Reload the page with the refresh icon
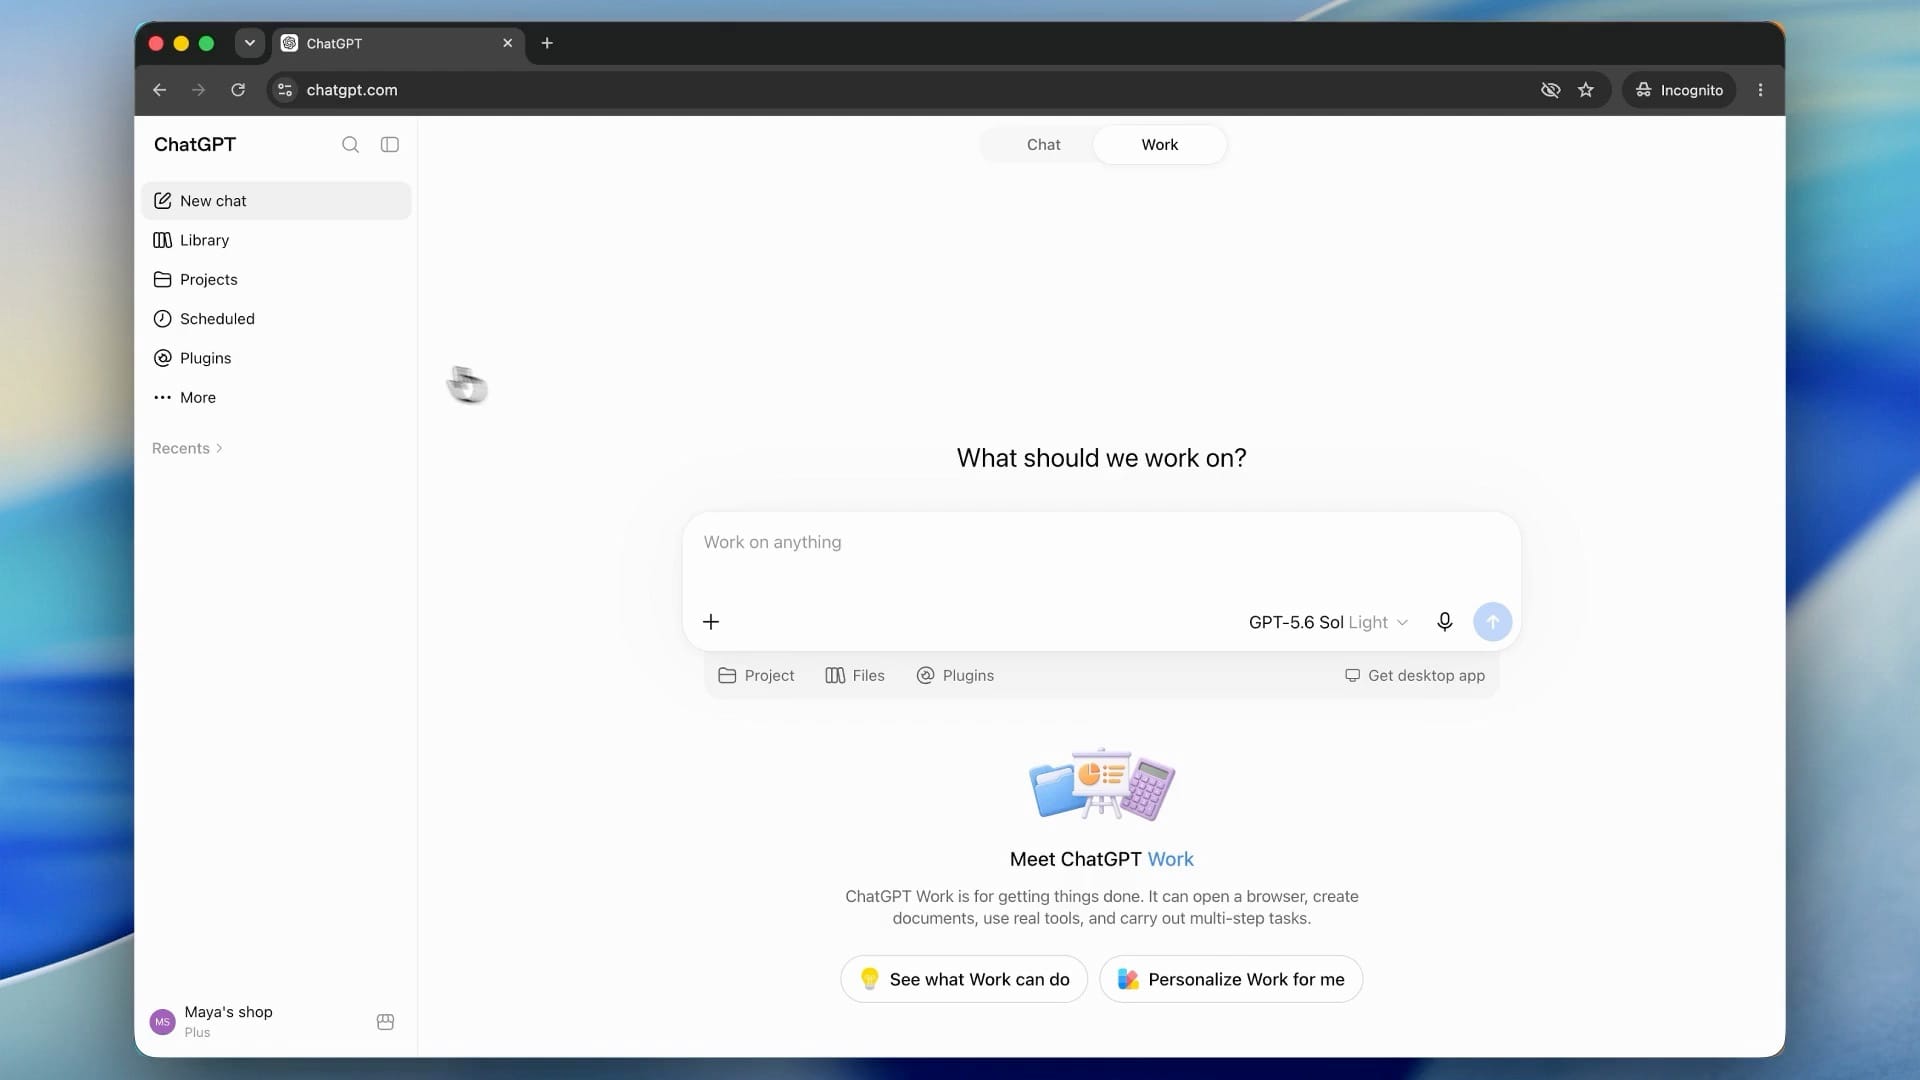The image size is (1920, 1080). point(238,90)
